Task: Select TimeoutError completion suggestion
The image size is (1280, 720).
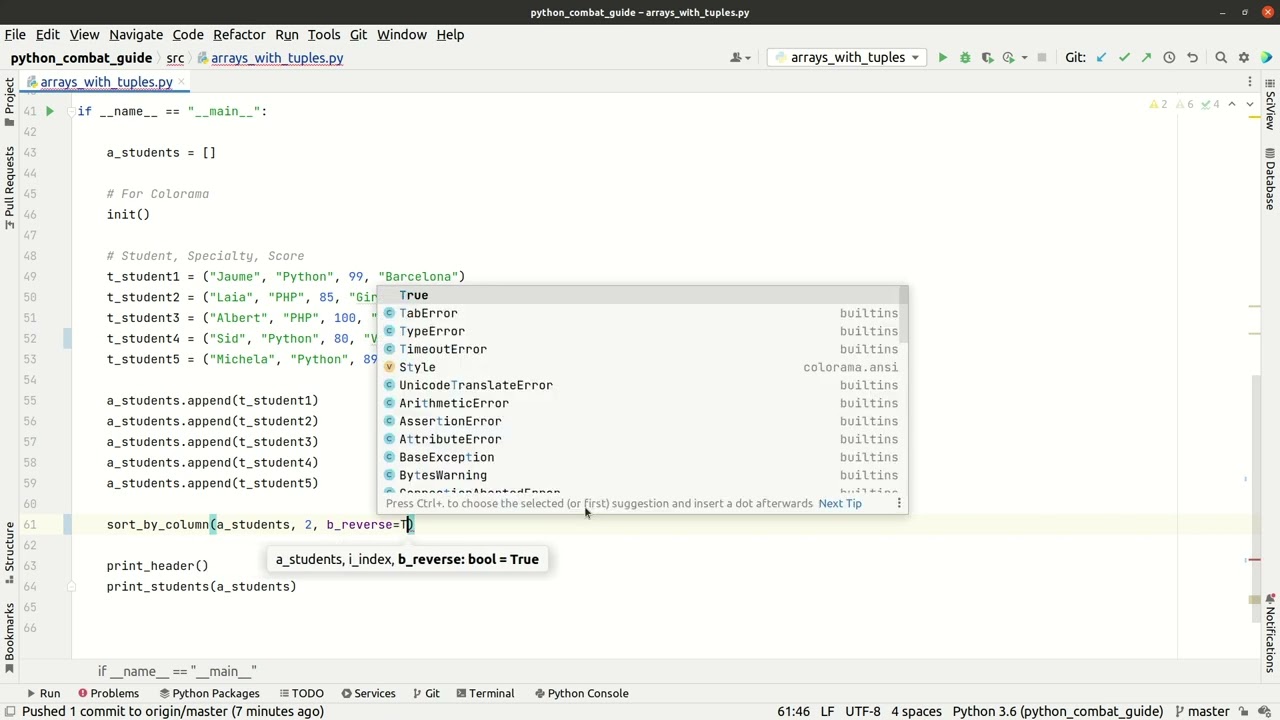Action: (640, 349)
